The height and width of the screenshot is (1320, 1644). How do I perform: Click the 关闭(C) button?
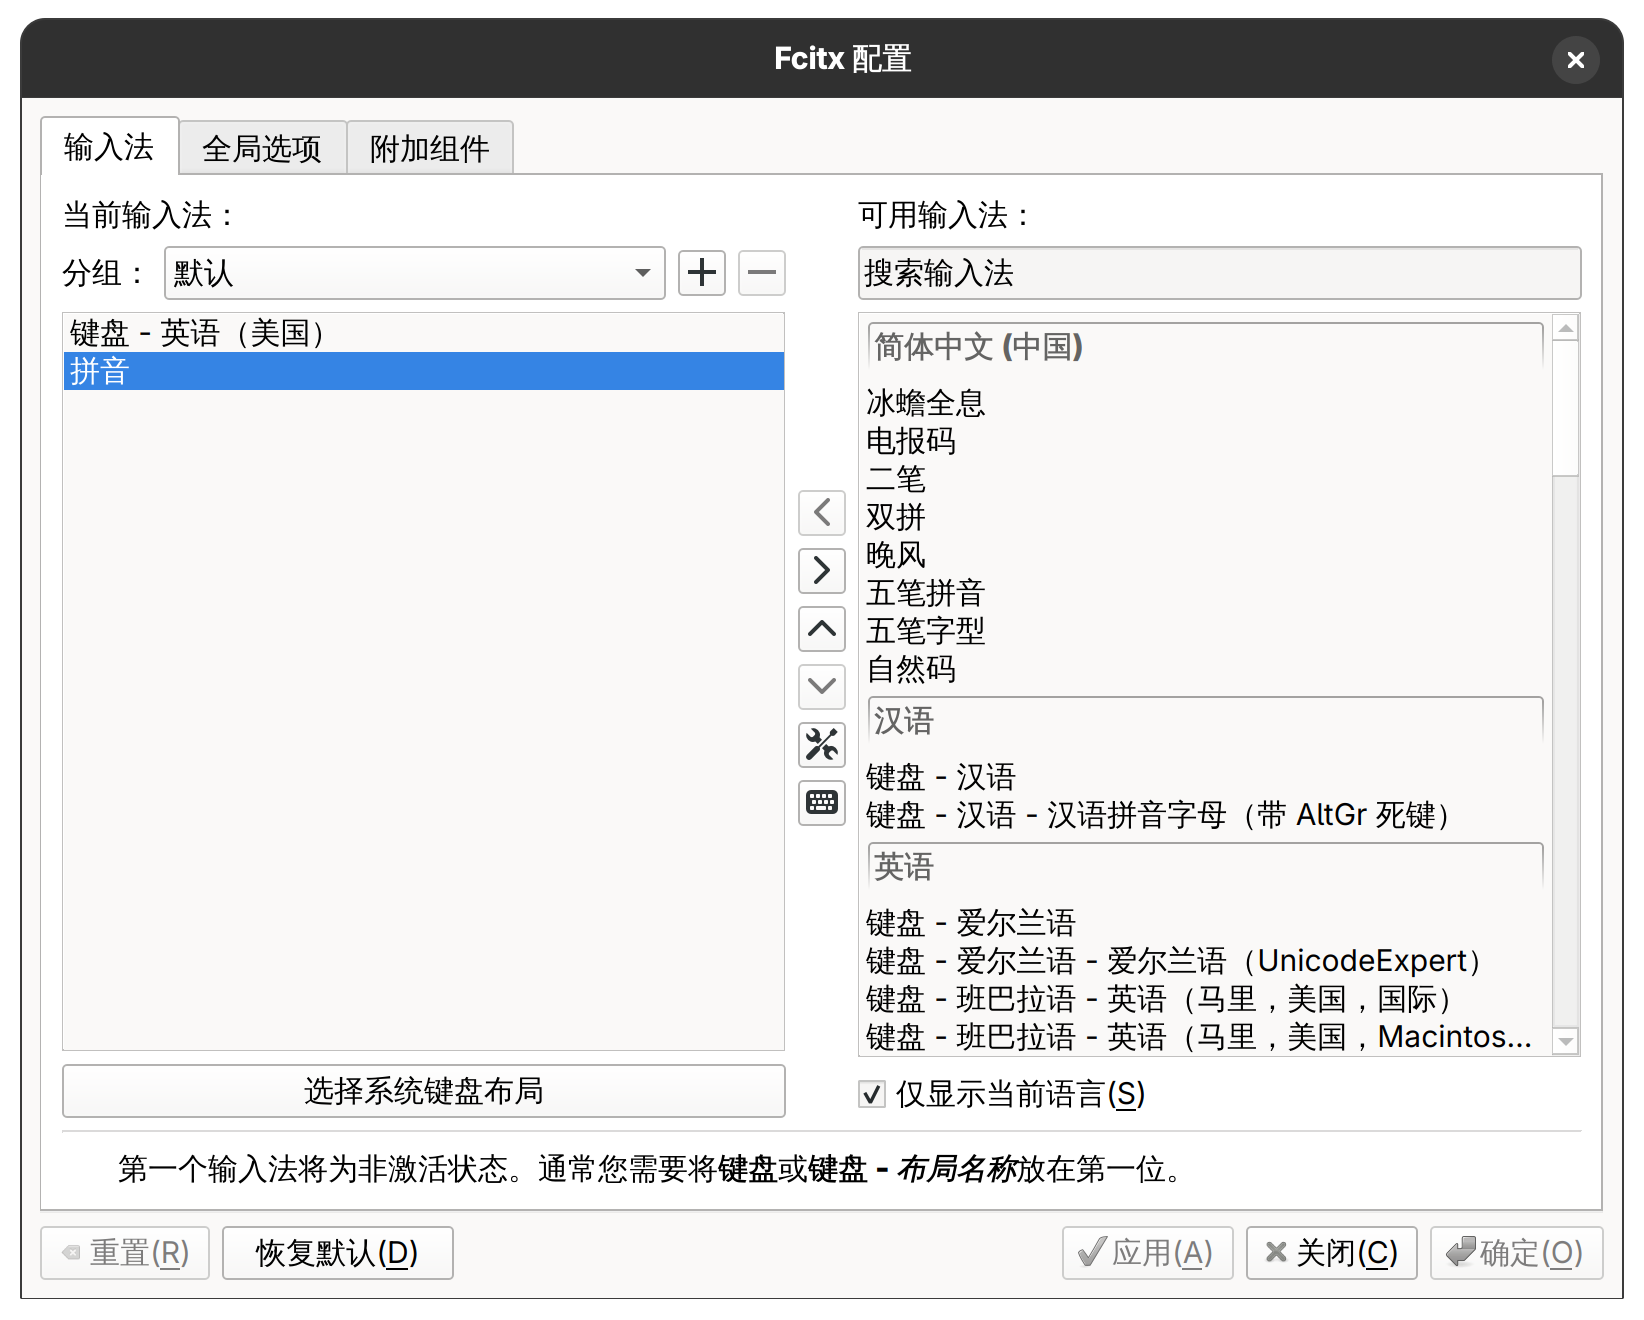(x=1332, y=1253)
